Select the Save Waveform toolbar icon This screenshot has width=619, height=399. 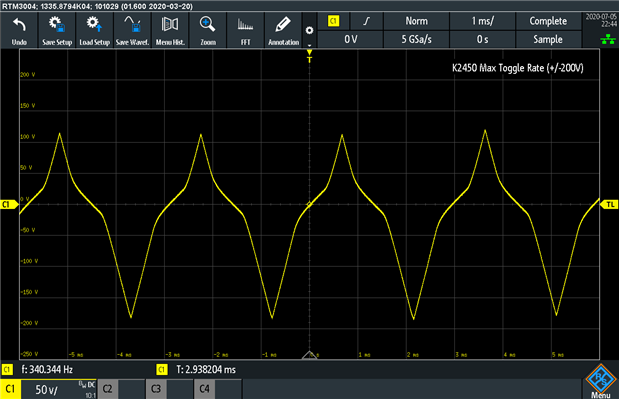click(x=132, y=30)
